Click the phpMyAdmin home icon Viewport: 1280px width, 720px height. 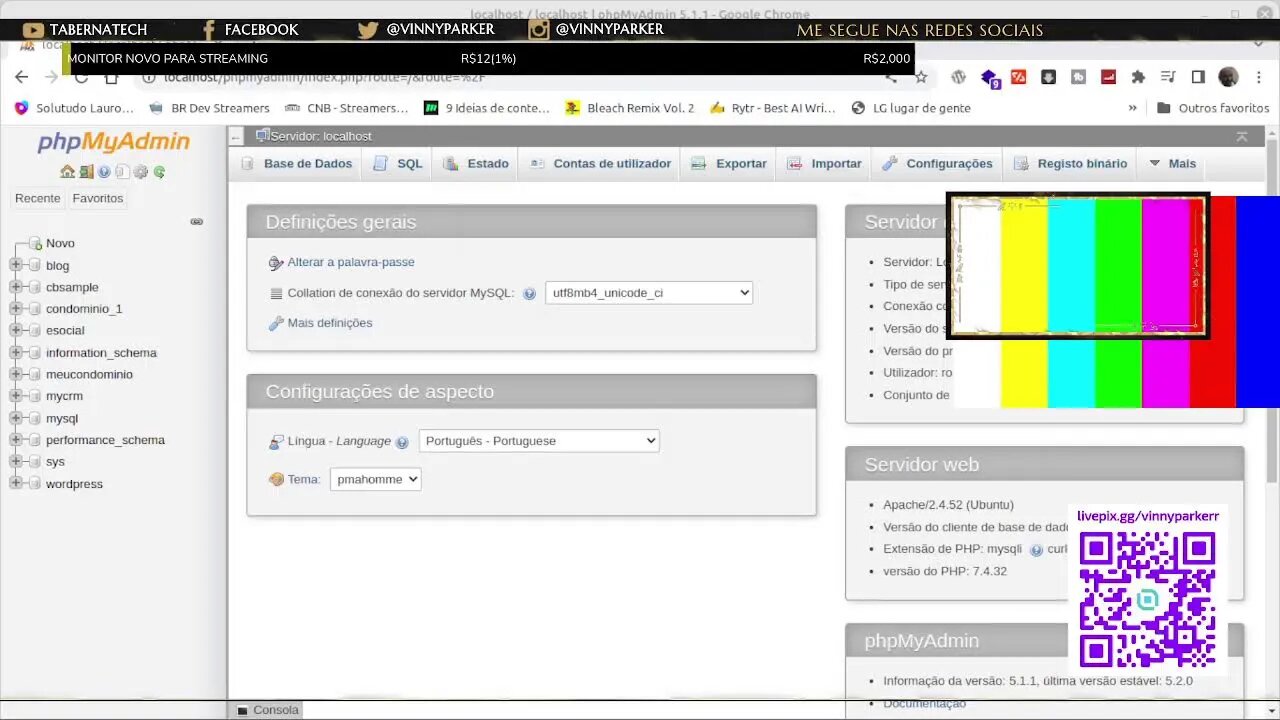[67, 172]
